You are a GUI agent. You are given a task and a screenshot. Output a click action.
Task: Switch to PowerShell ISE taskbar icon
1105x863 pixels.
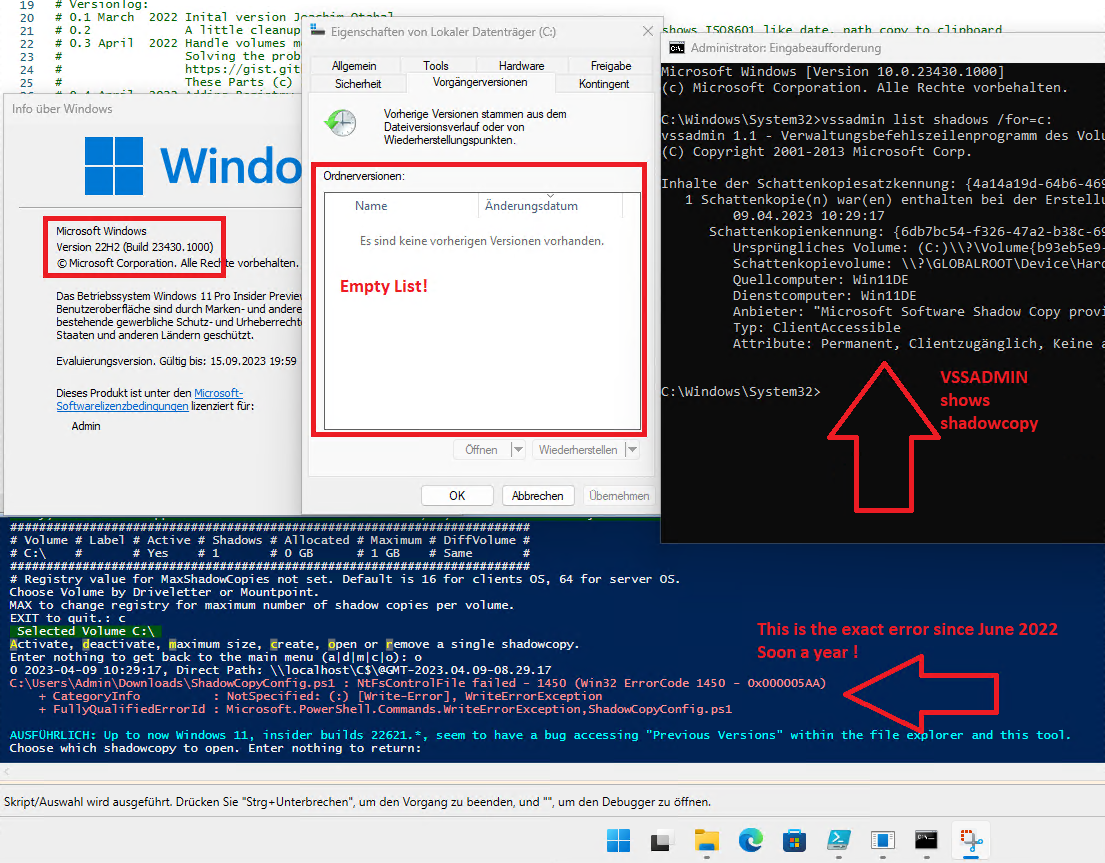click(x=839, y=840)
